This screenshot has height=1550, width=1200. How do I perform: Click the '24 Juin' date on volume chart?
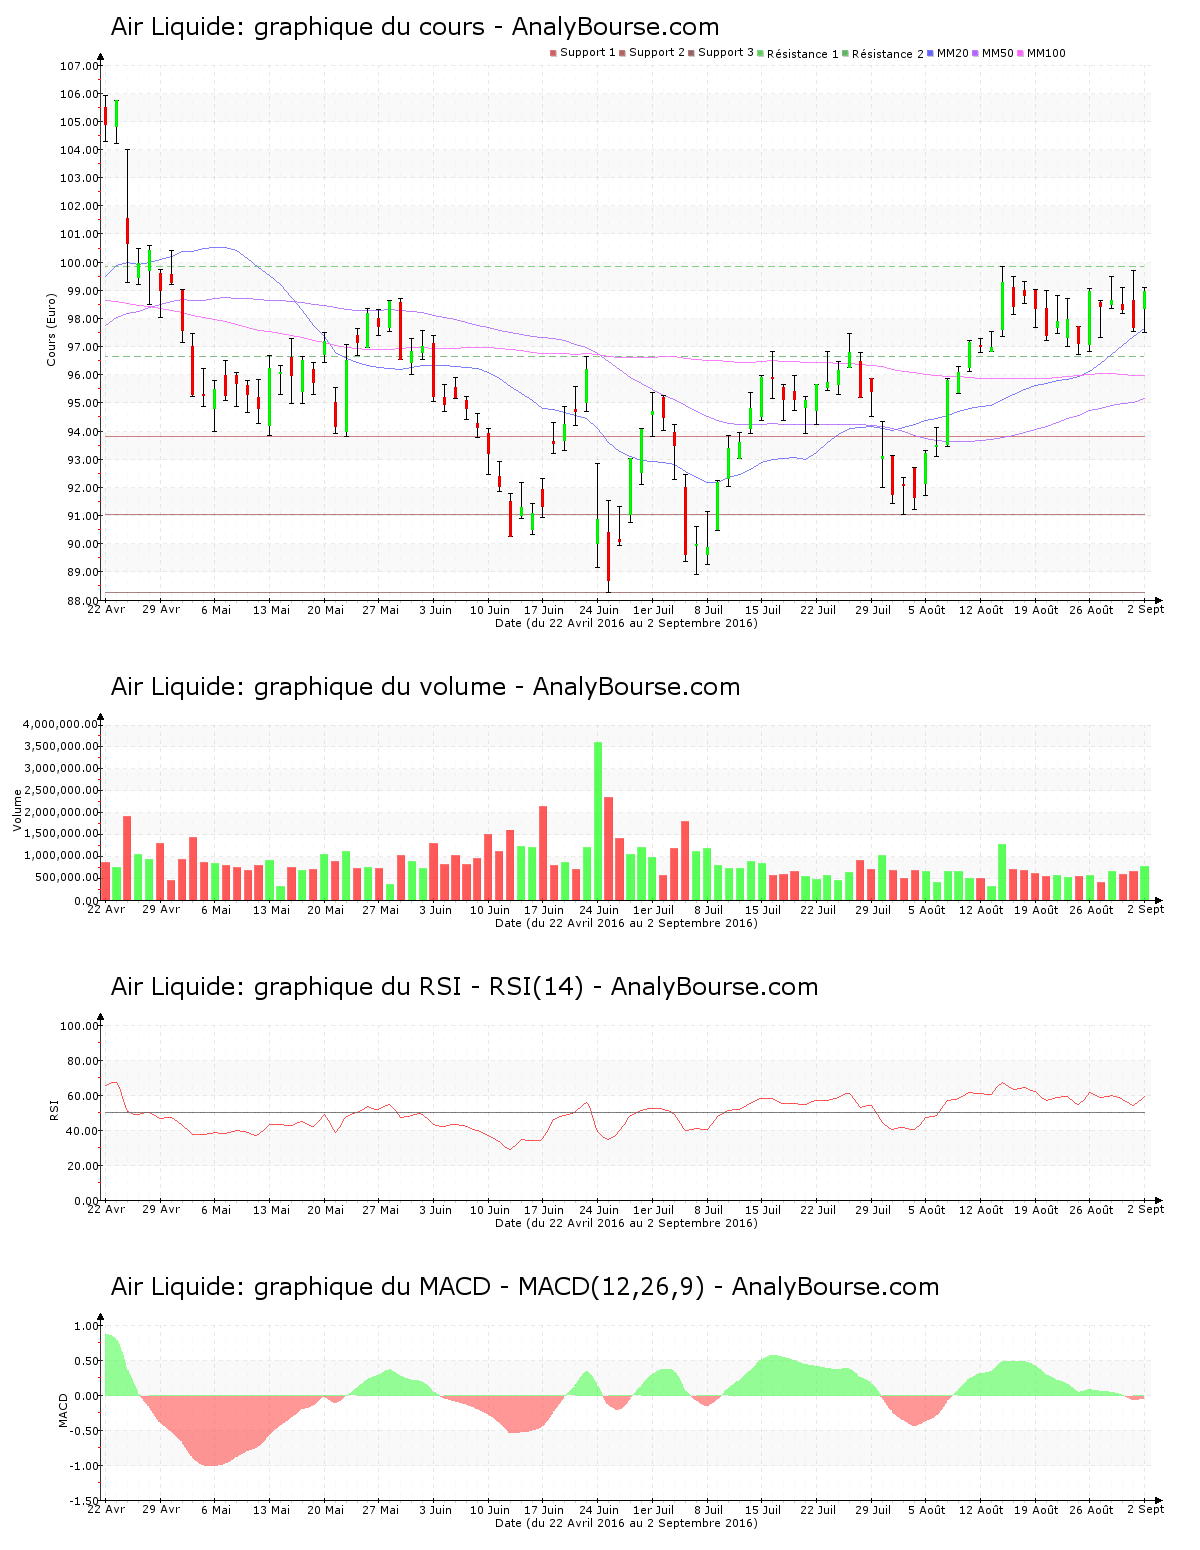coord(600,910)
